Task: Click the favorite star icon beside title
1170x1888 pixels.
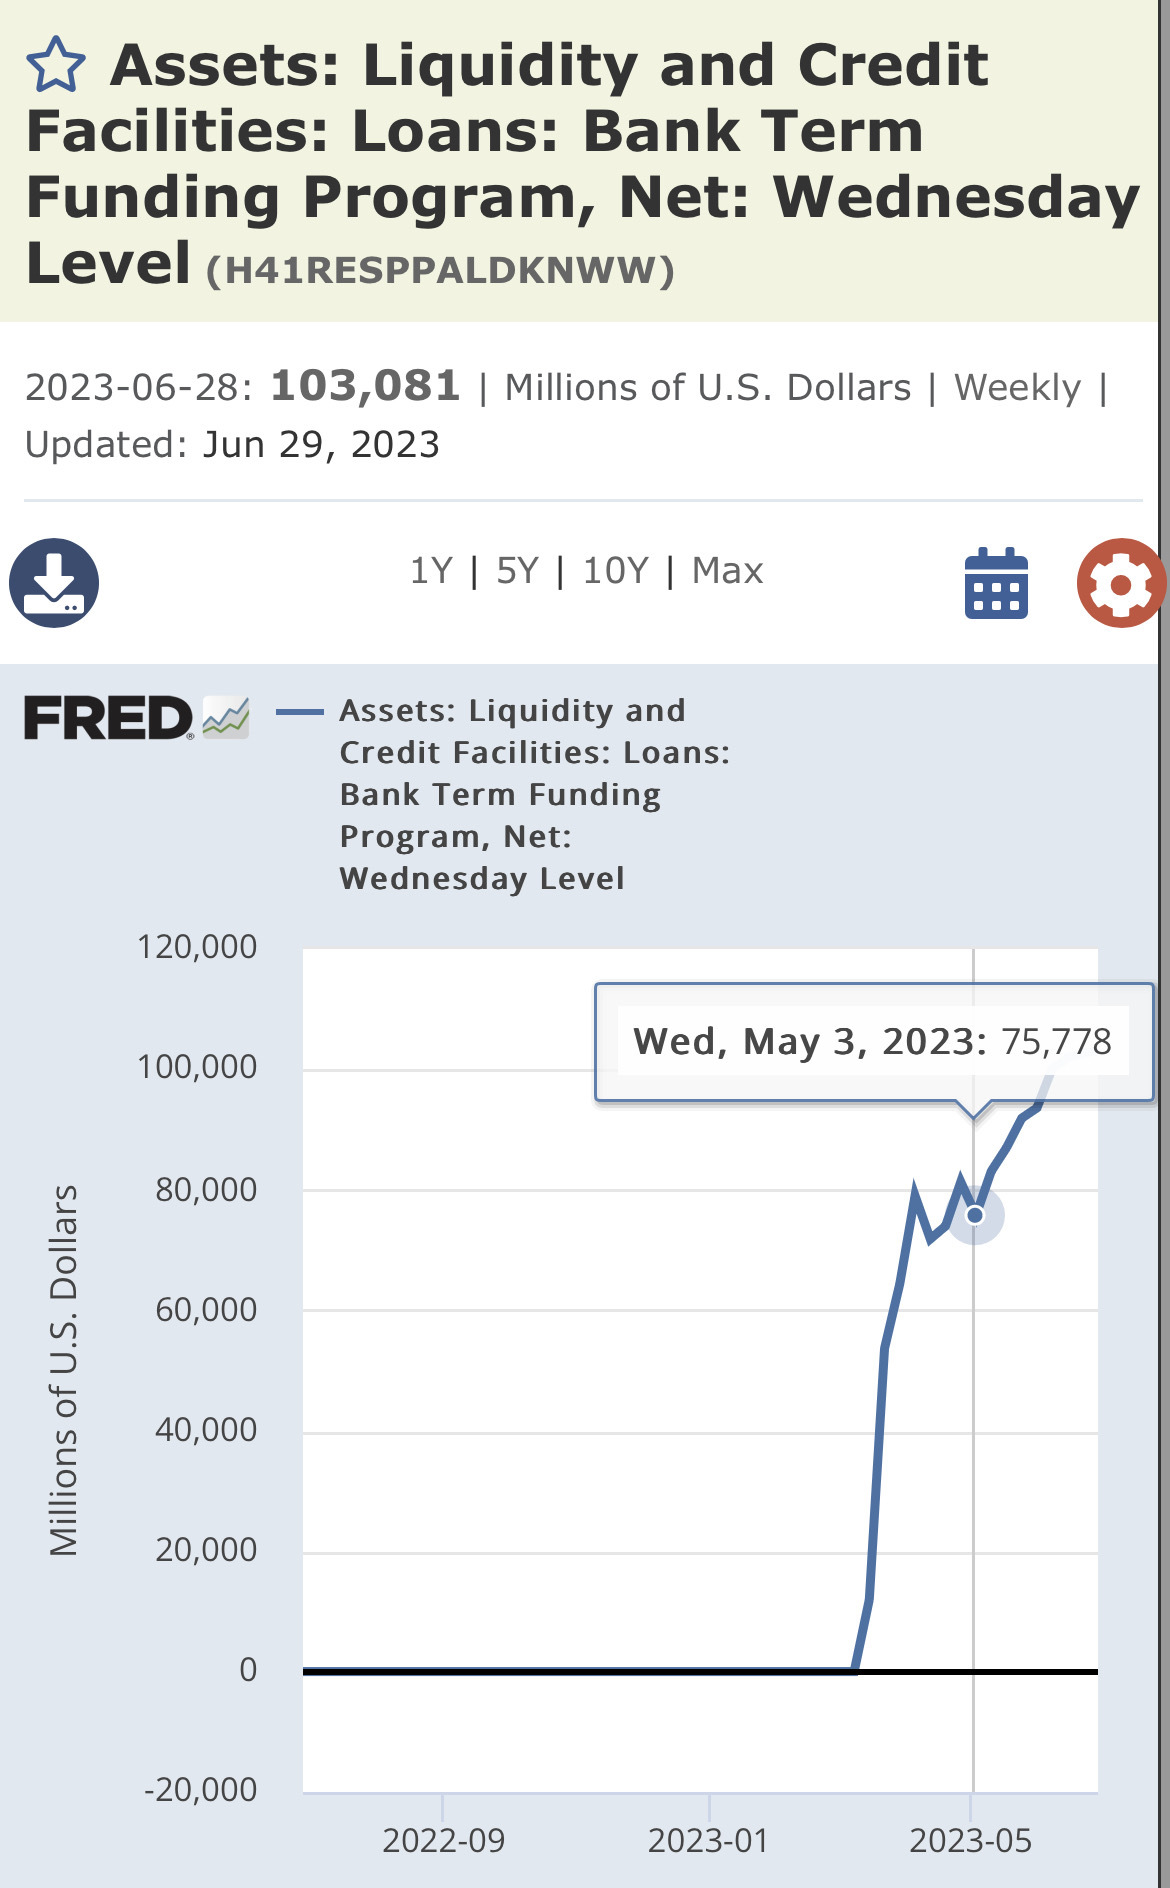Action: [x=55, y=65]
